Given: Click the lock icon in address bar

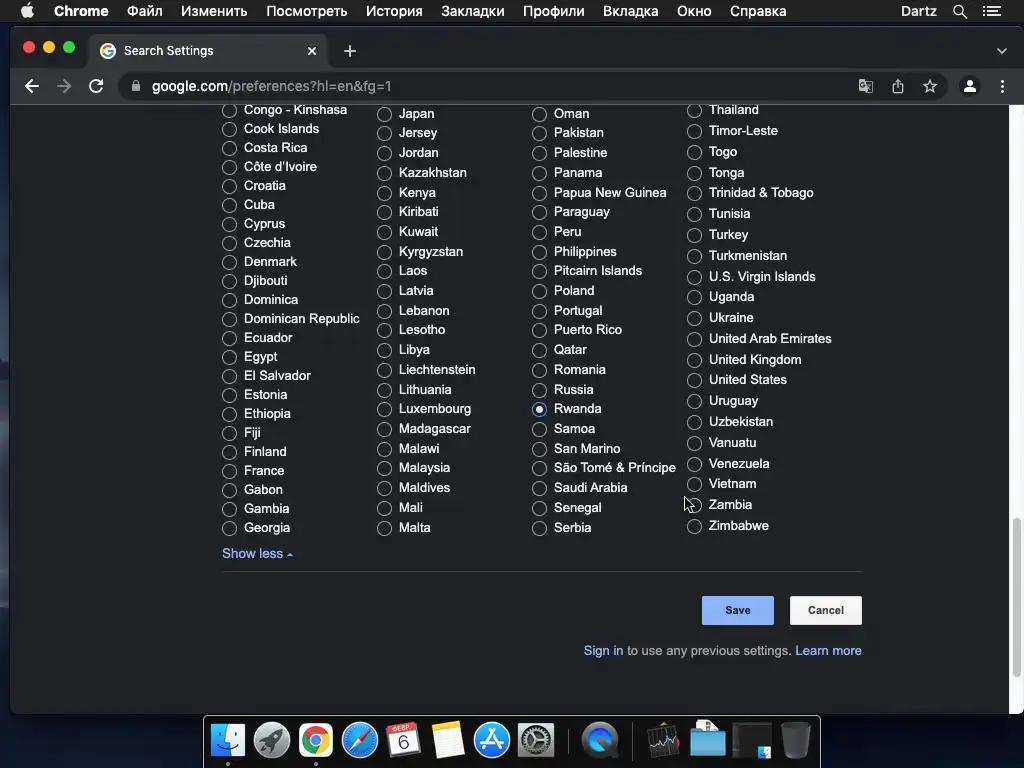Looking at the screenshot, I should click(x=135, y=86).
